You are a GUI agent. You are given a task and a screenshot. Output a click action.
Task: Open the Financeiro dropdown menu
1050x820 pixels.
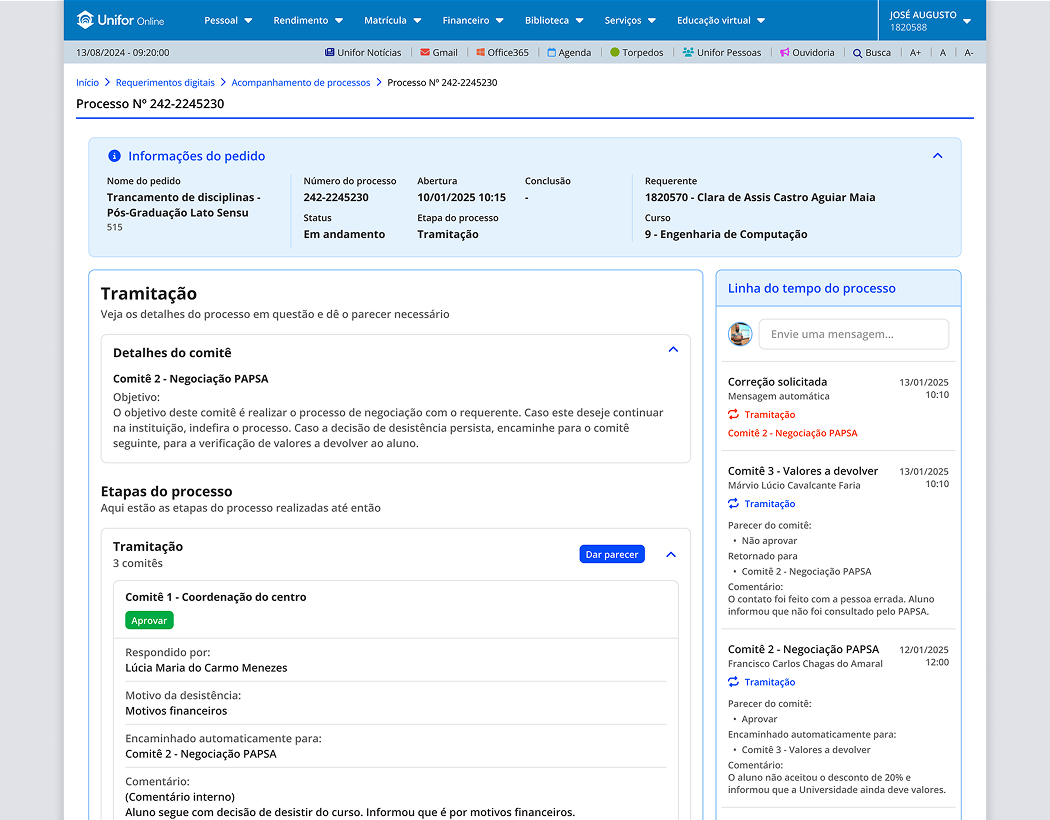pos(473,20)
